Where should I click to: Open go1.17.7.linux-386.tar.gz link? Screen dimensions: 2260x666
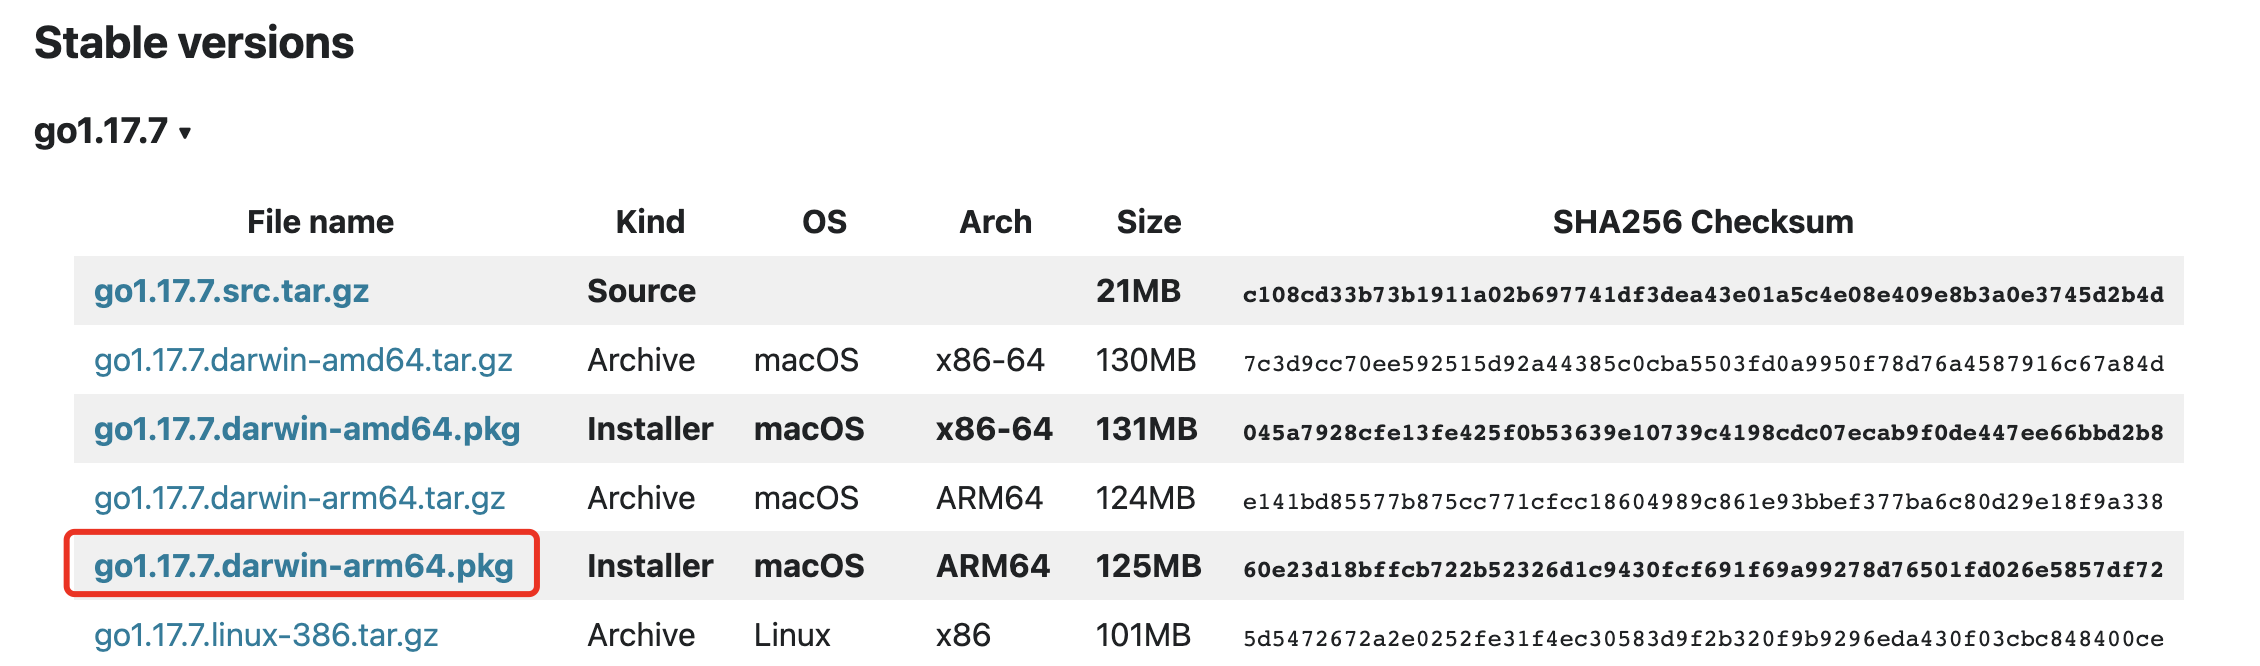pos(266,635)
